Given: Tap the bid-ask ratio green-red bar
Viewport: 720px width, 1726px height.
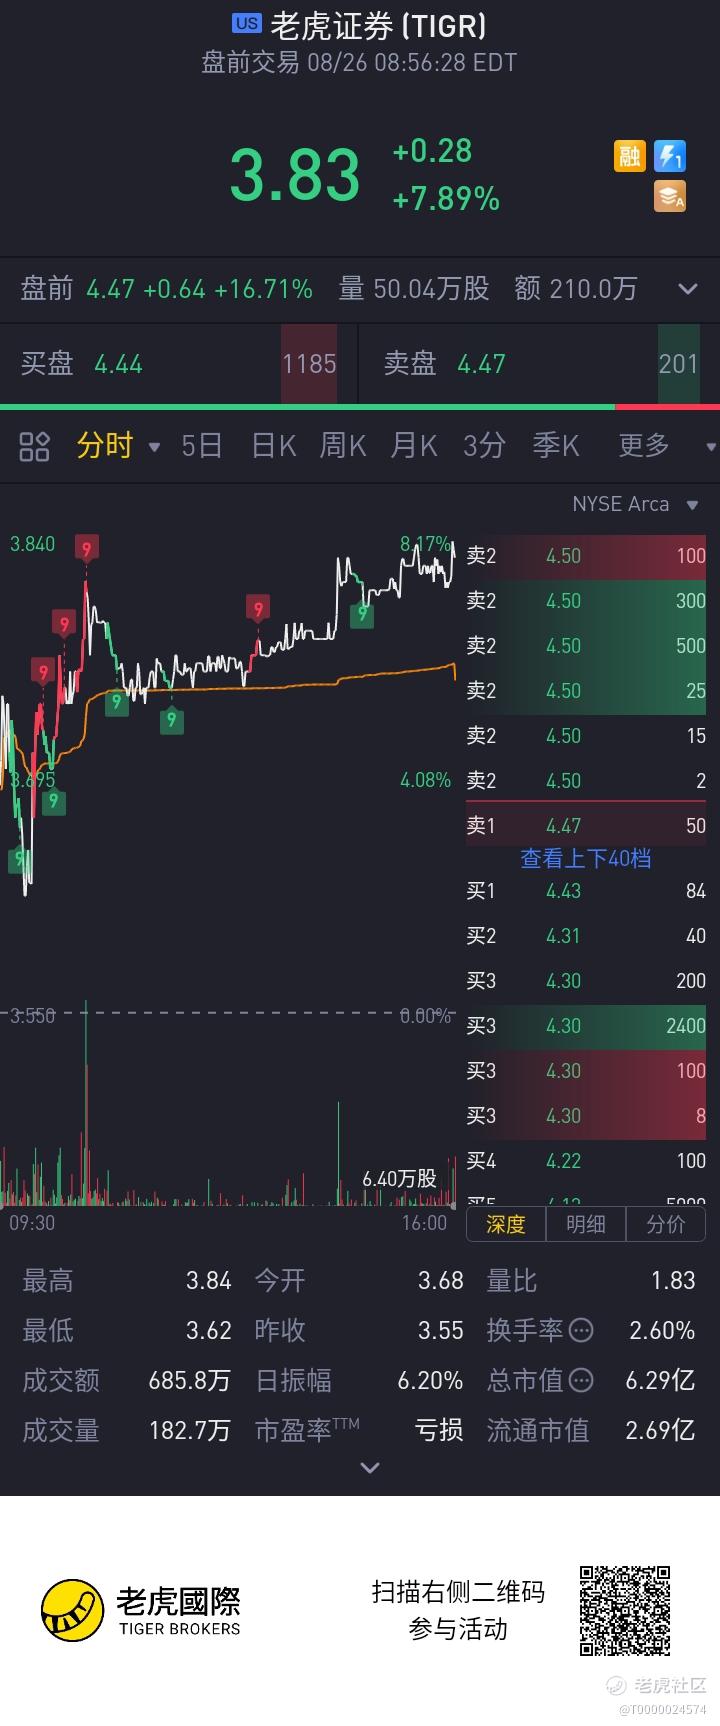Looking at the screenshot, I should 360,407.
